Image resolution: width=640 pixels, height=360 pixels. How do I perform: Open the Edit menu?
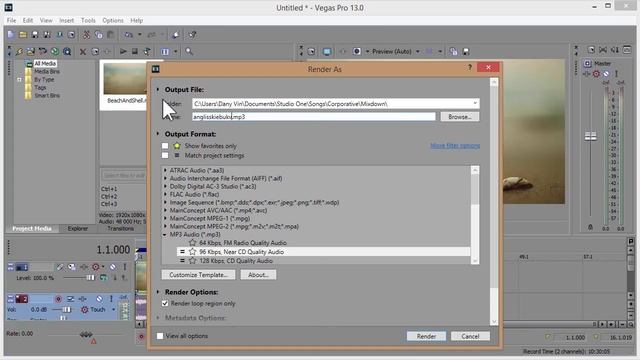(28, 20)
